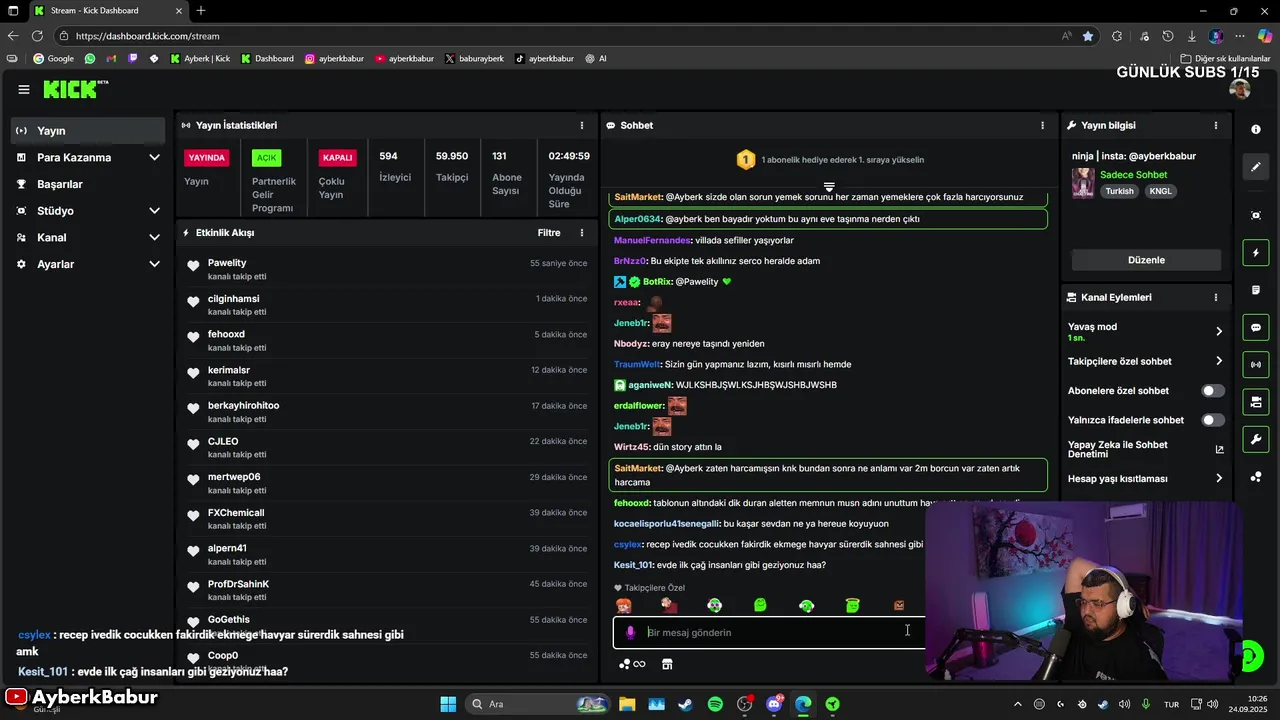Open Yayın İstatistikleri panel options menu
Image resolution: width=1280 pixels, height=720 pixels.
point(582,125)
